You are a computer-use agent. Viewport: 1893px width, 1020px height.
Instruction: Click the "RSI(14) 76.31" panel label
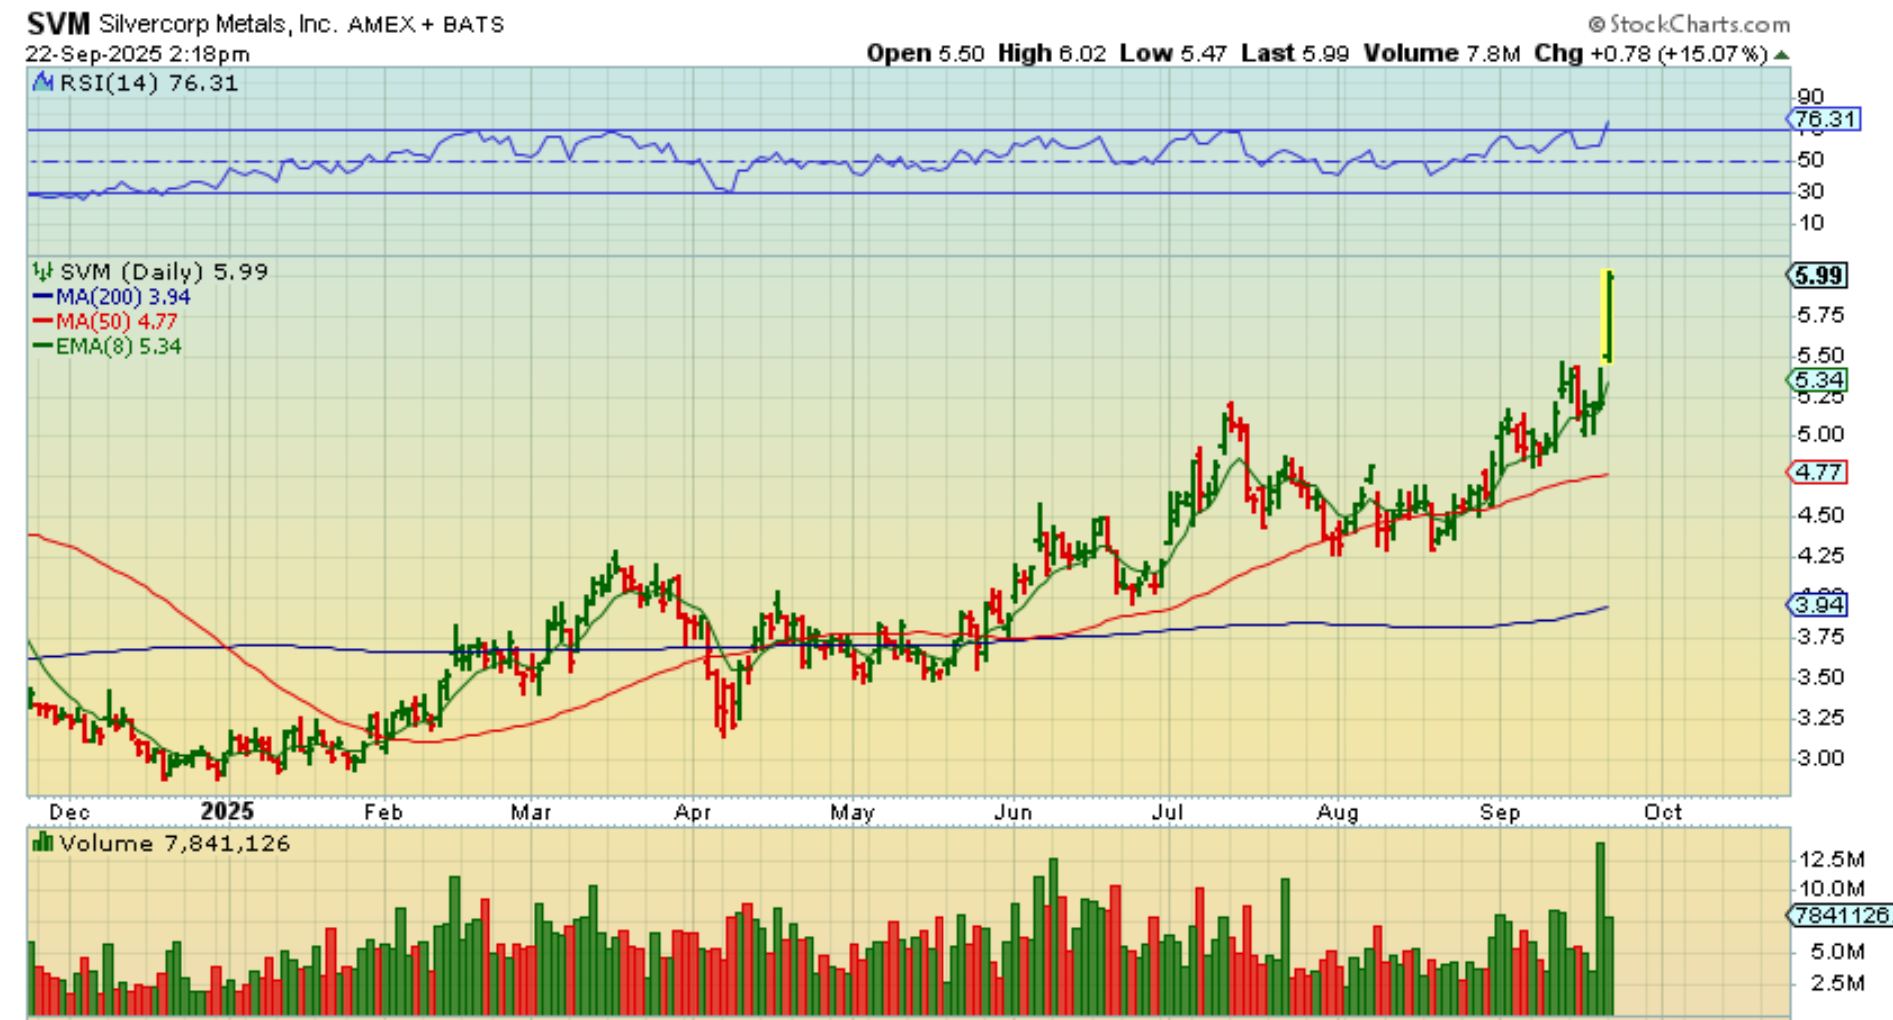149,83
